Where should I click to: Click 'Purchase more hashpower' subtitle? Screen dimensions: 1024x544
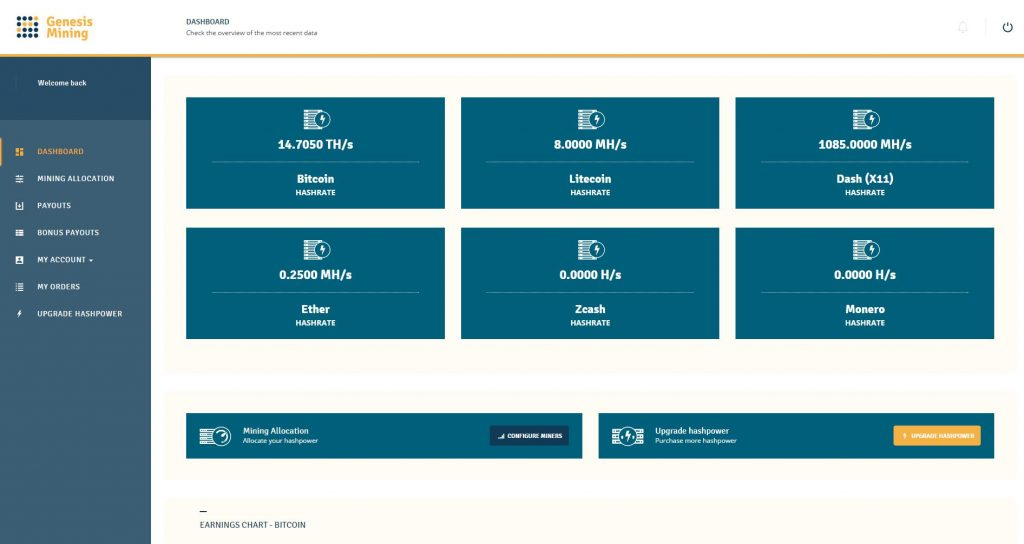[696, 441]
